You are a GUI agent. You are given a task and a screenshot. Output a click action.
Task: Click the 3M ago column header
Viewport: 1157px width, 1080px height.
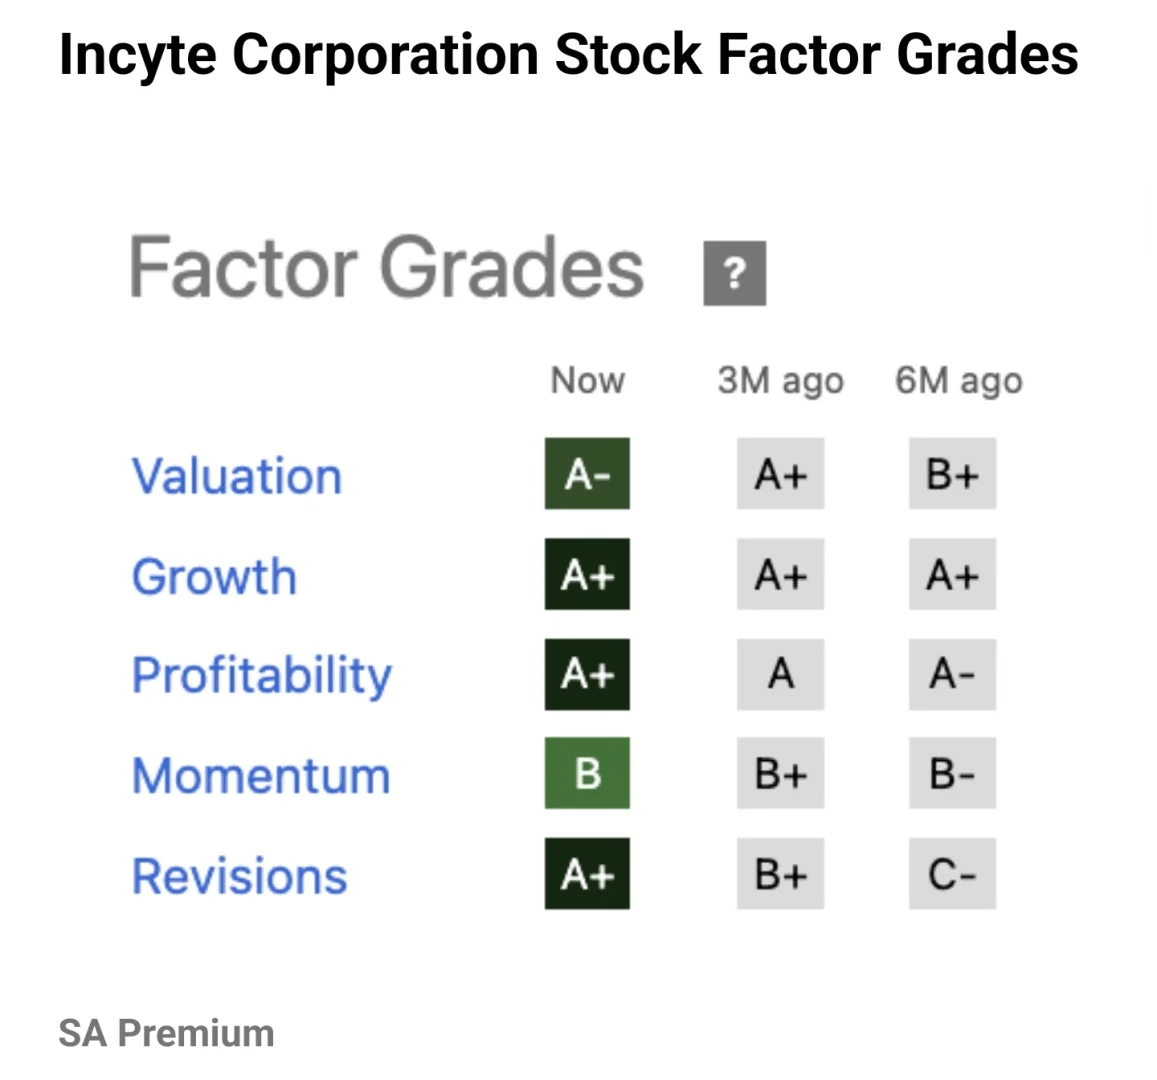(780, 381)
